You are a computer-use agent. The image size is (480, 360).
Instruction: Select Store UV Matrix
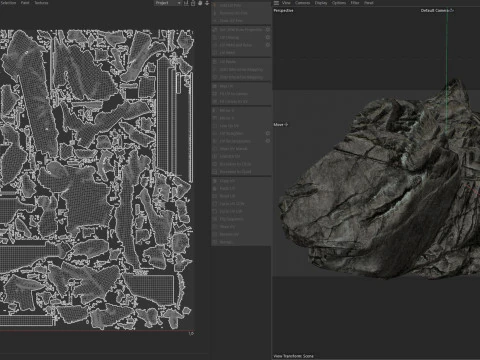[241, 149]
